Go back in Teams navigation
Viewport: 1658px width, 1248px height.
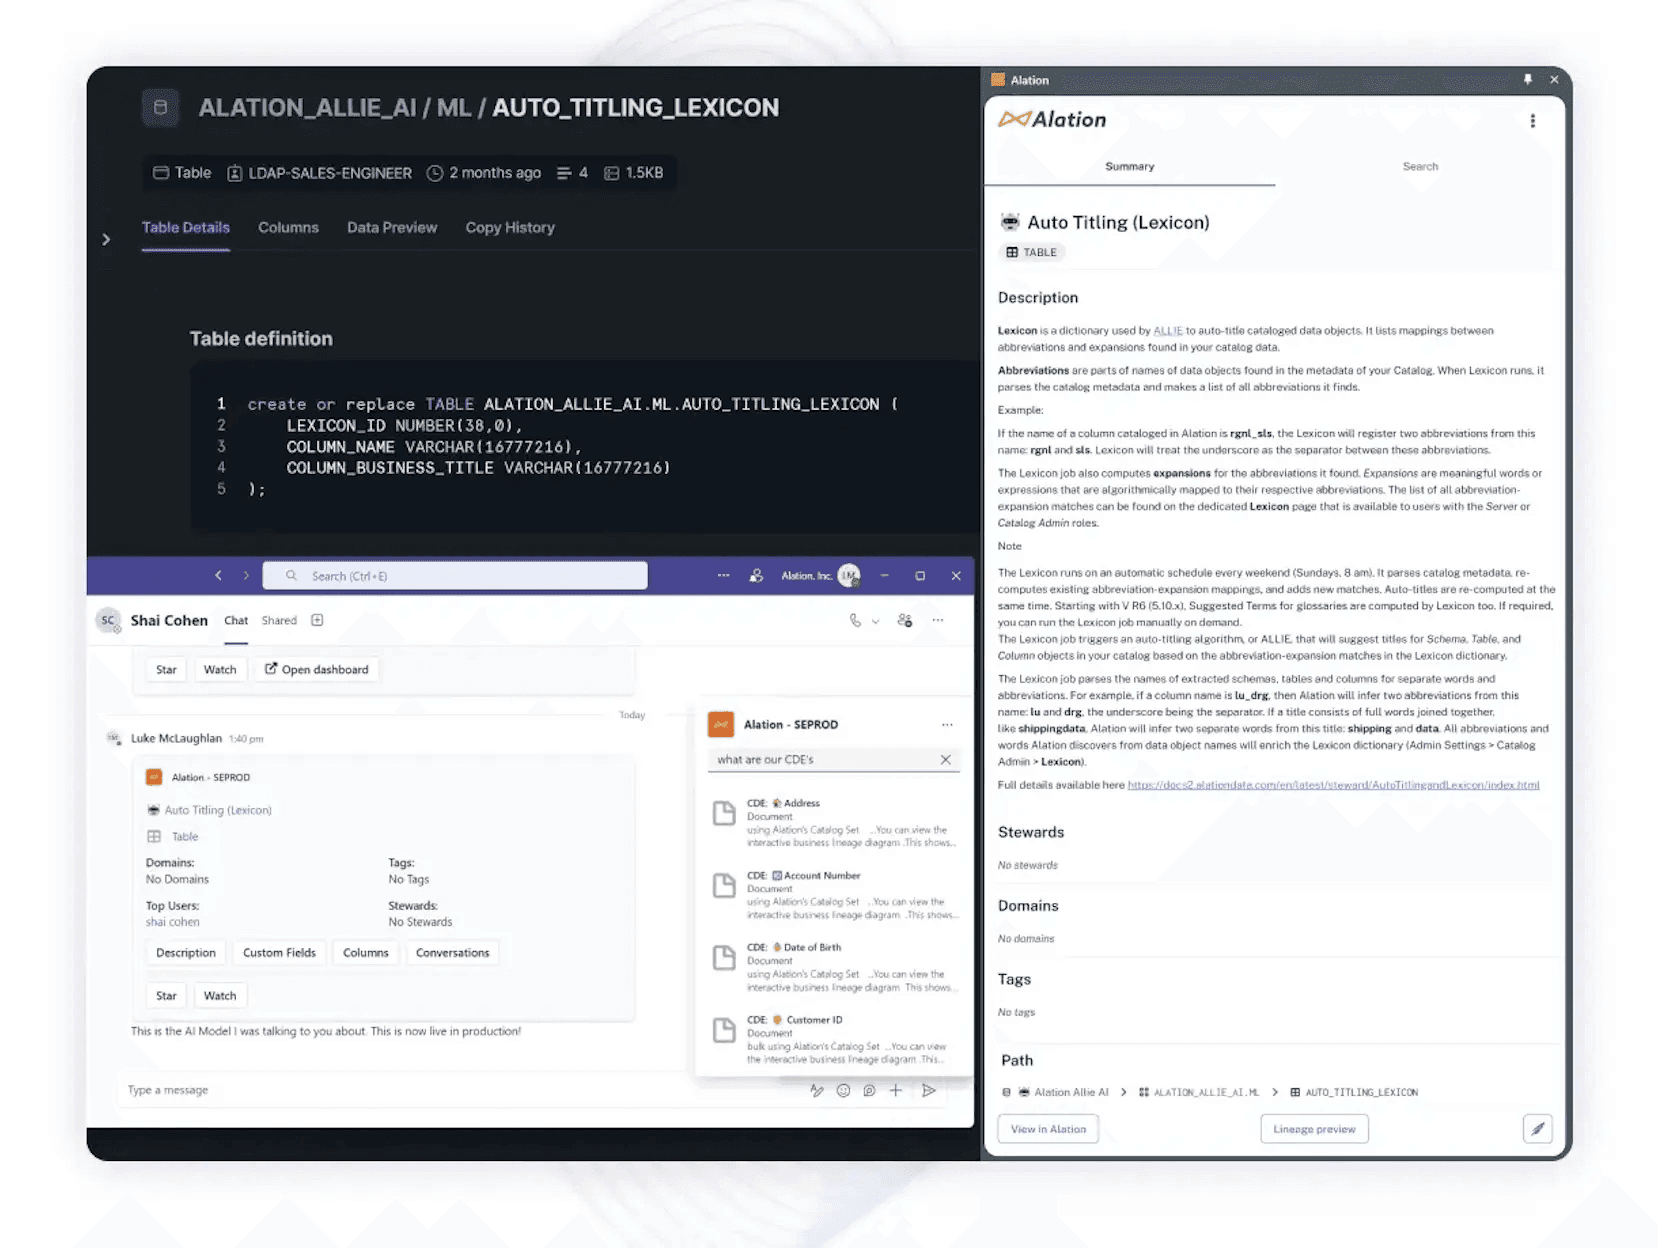(218, 576)
